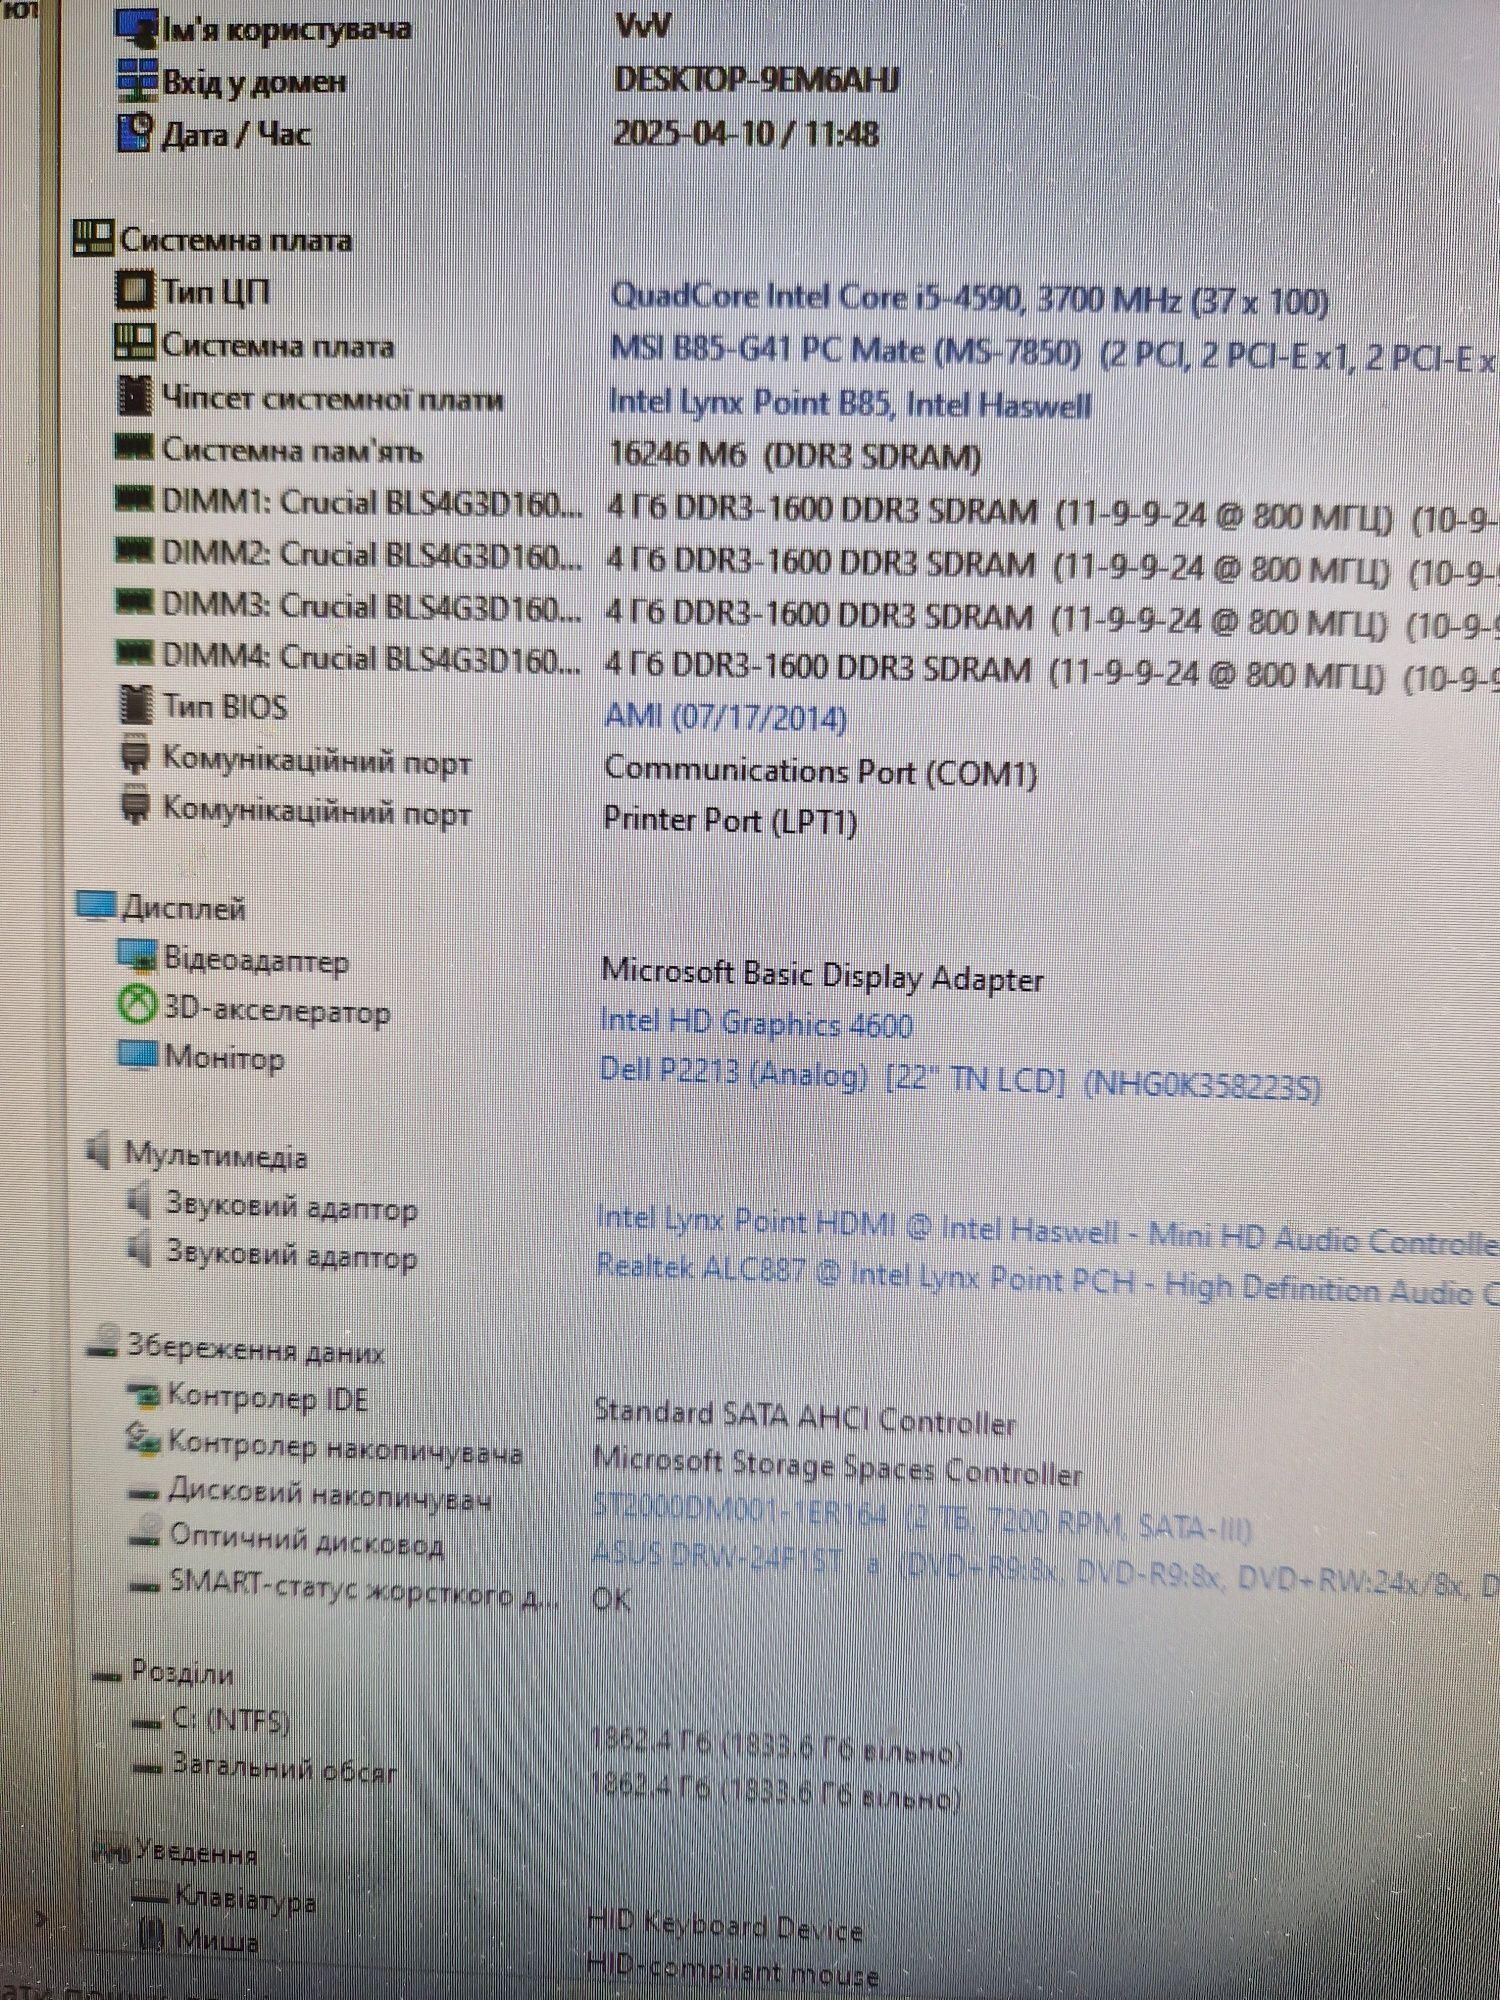Open the Realtek ALC887 audio link

(x=1046, y=1279)
